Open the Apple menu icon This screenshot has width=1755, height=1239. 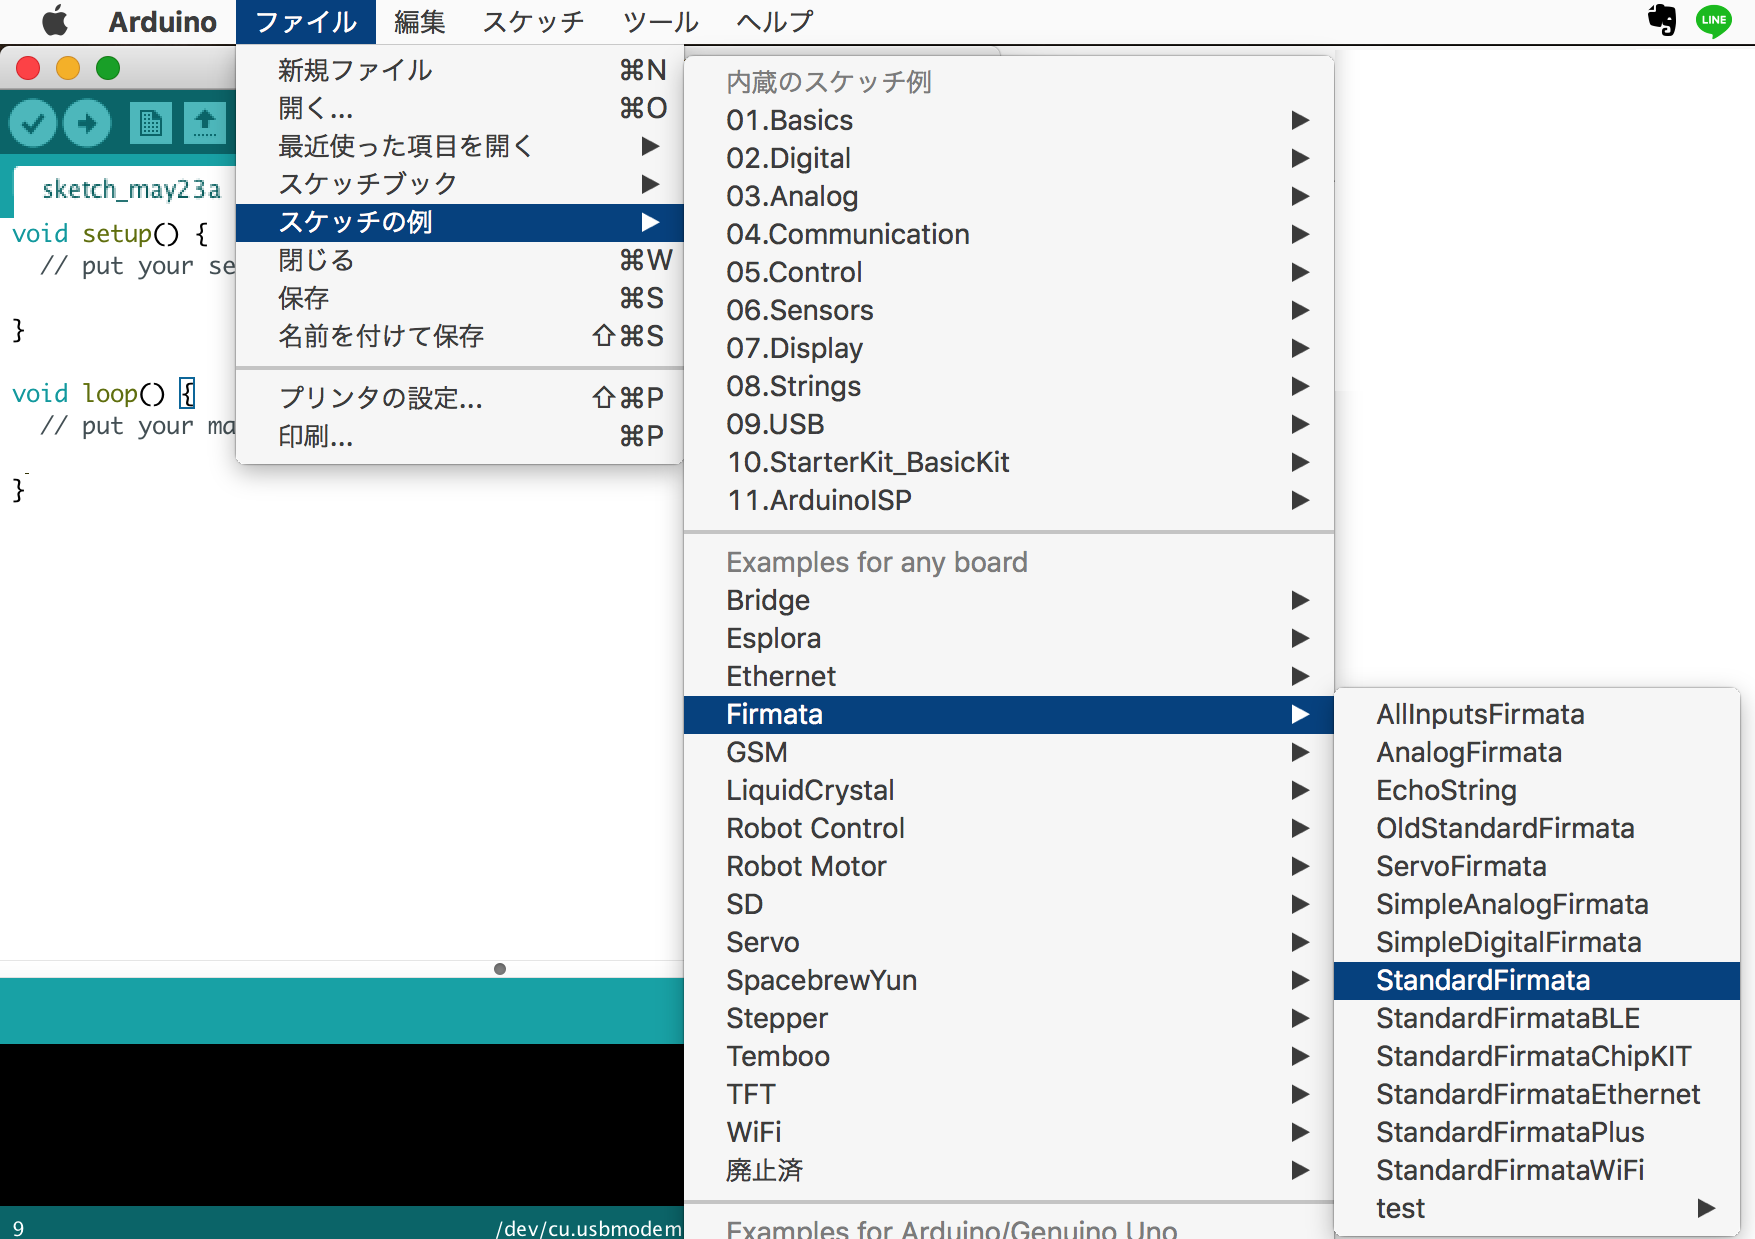tap(55, 21)
